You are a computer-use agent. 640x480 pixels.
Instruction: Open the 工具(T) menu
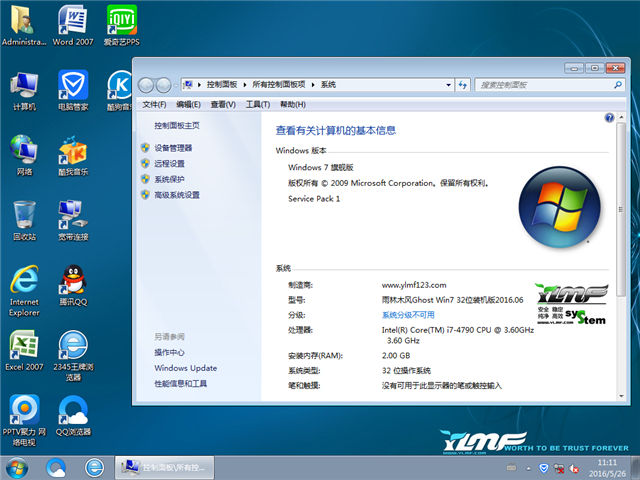tap(258, 104)
